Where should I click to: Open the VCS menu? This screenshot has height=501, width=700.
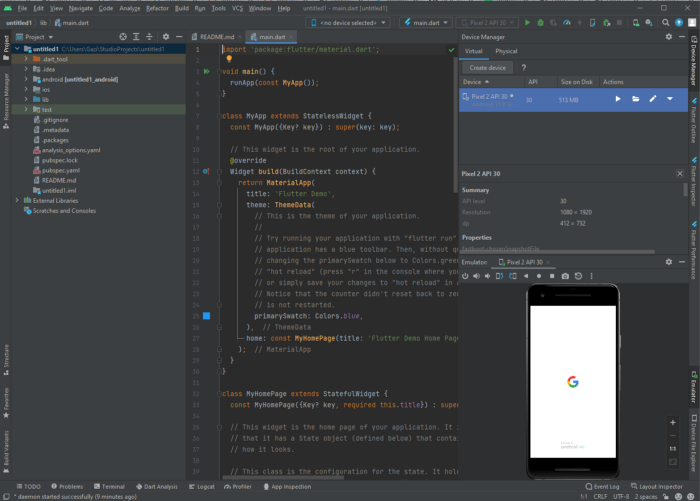tap(237, 8)
